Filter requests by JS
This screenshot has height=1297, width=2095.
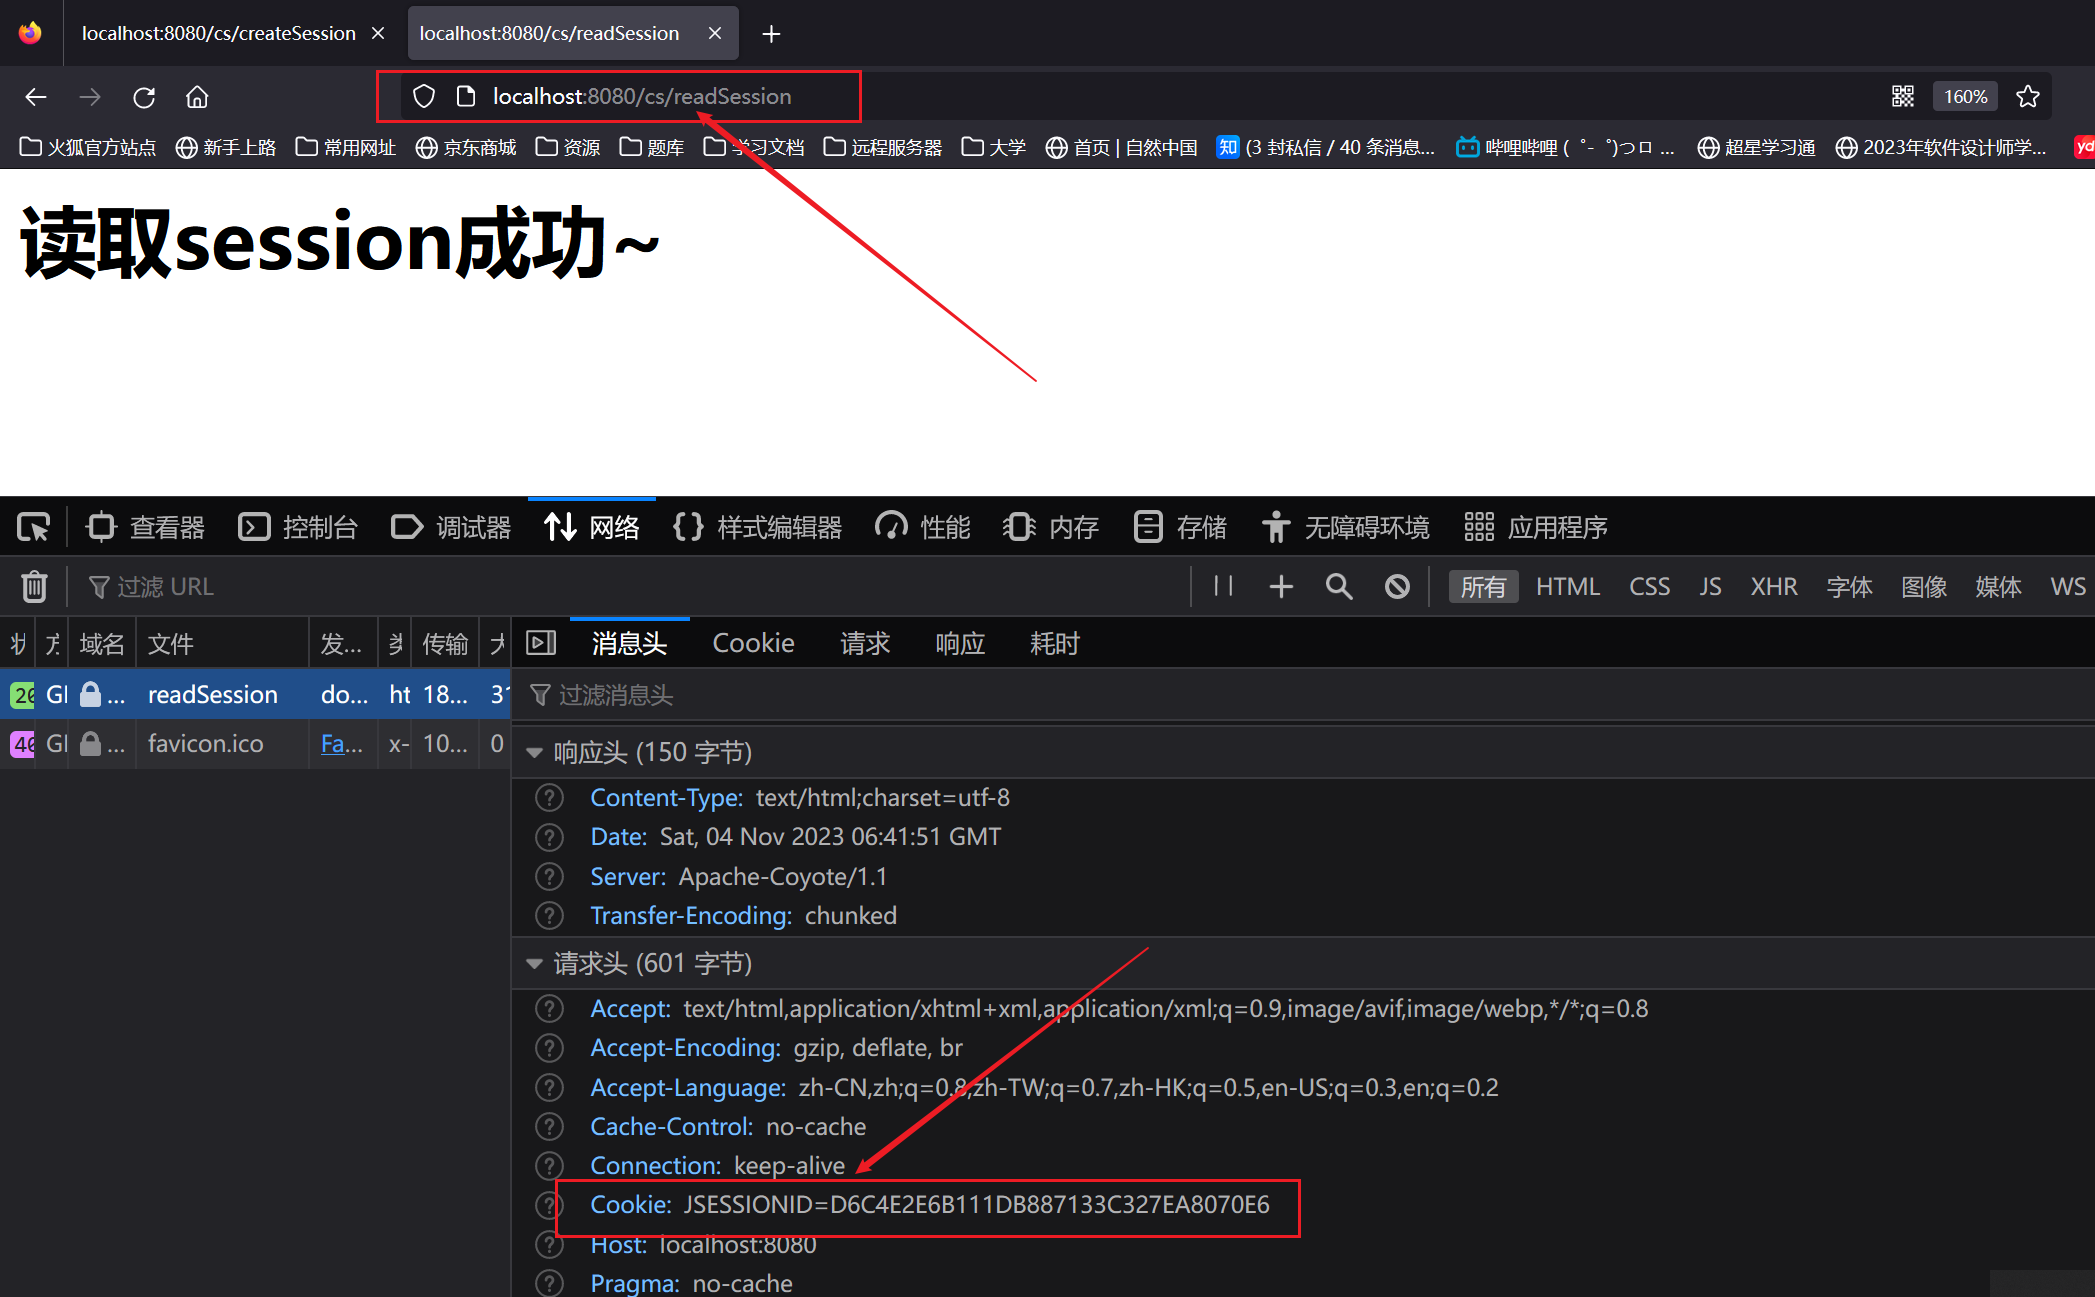pyautogui.click(x=1710, y=587)
